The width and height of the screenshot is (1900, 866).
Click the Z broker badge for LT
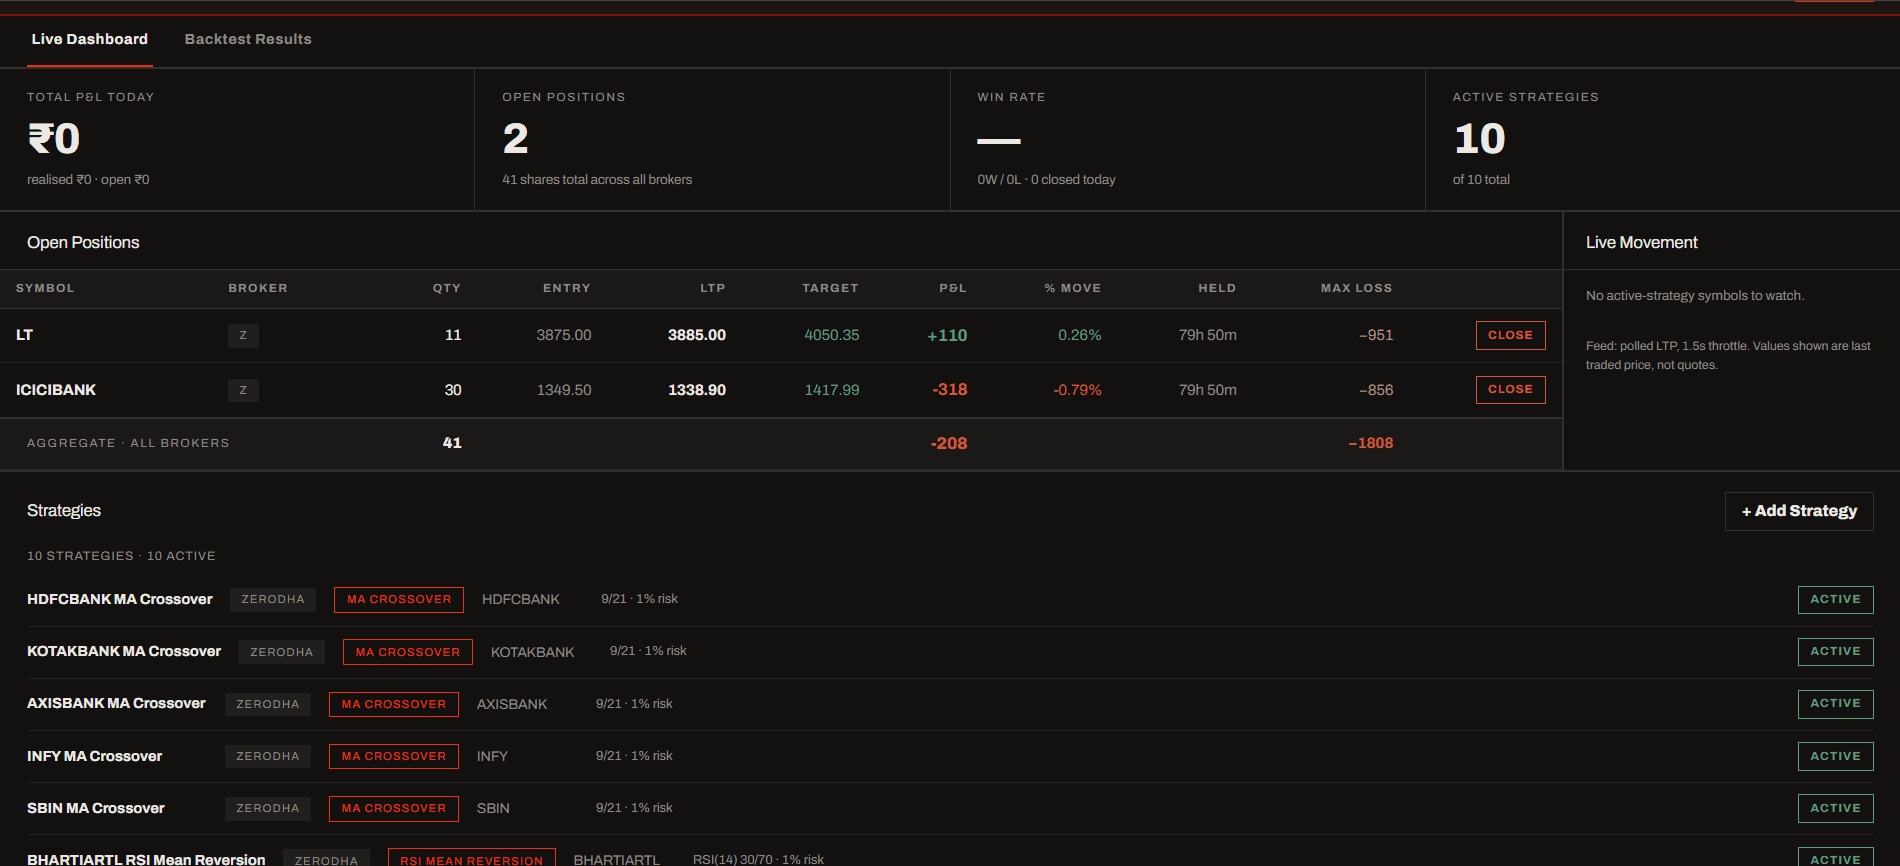[x=243, y=335]
